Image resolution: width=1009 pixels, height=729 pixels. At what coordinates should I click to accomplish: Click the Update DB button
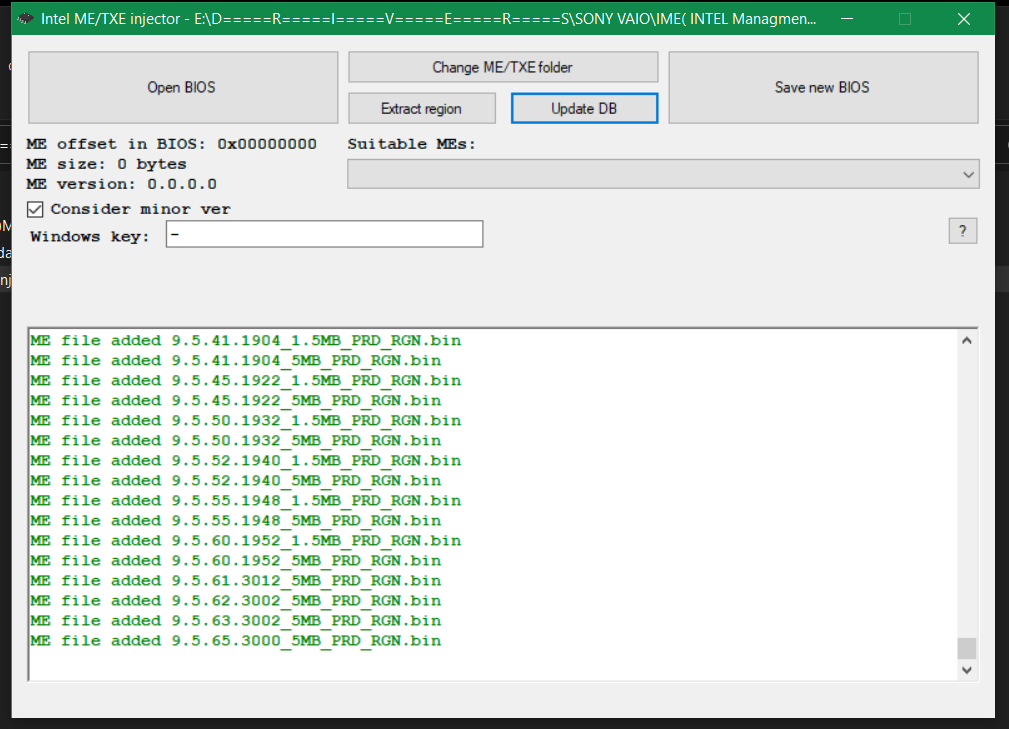584,108
